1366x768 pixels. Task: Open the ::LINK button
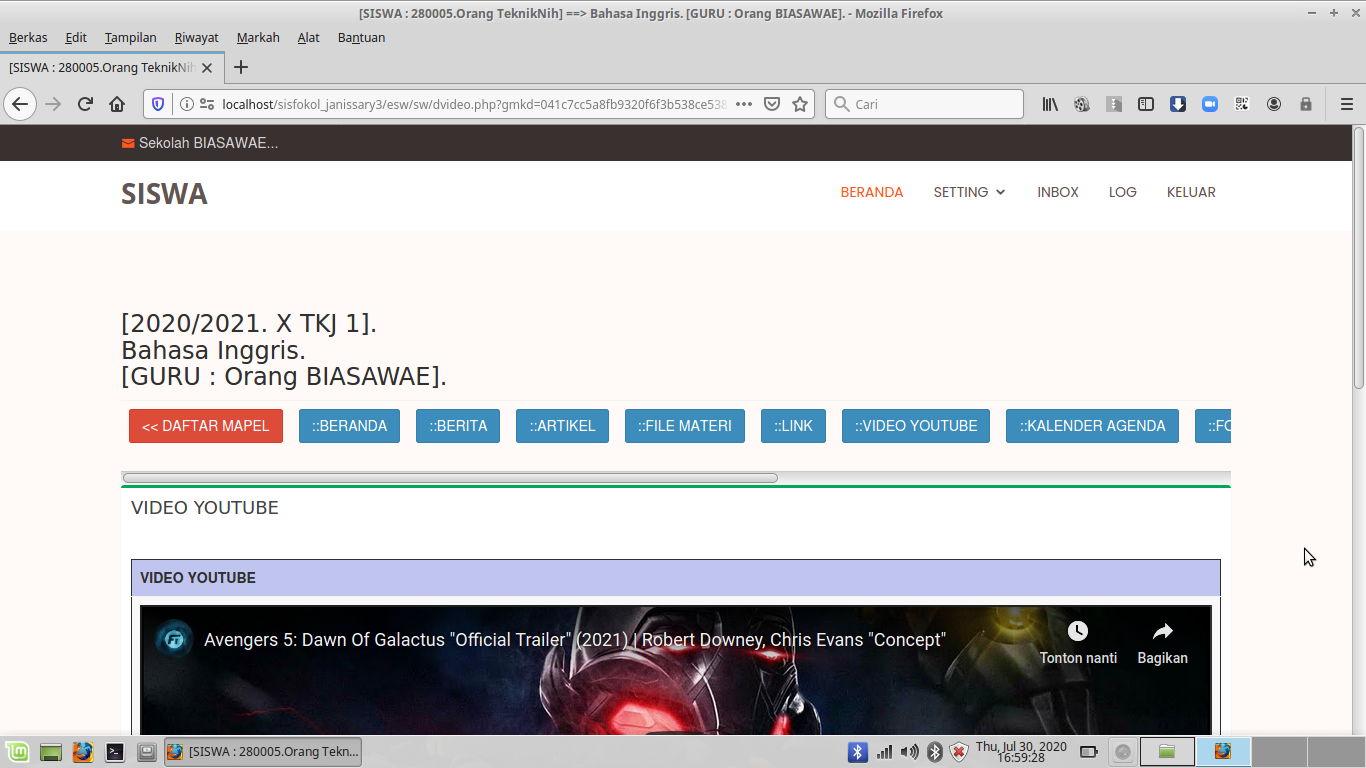tap(793, 426)
